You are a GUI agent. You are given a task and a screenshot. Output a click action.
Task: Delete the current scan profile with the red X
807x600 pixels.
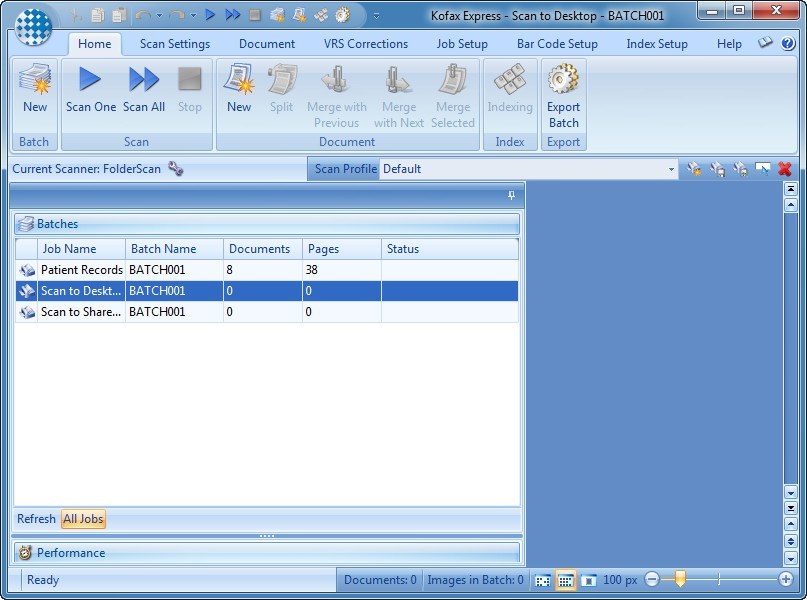[x=784, y=168]
